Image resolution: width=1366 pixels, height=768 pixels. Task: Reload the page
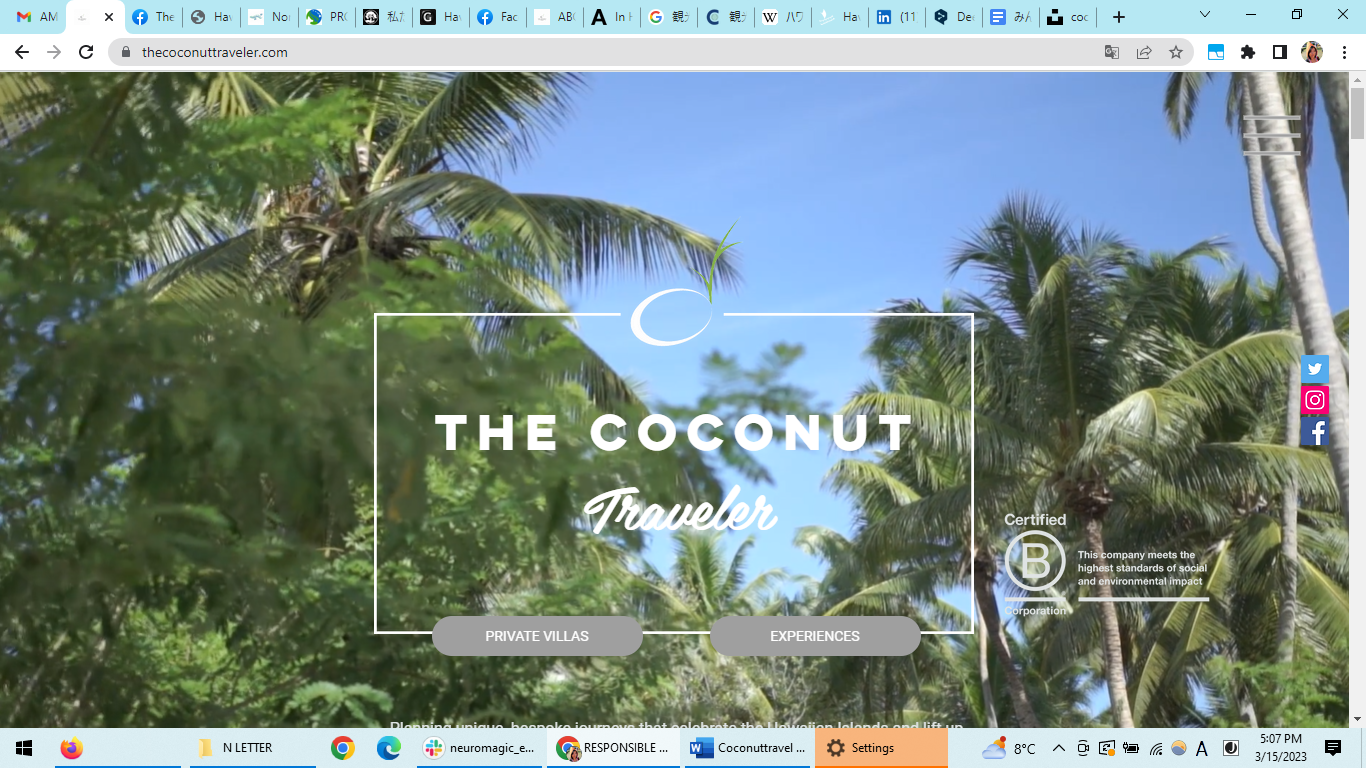coord(86,52)
